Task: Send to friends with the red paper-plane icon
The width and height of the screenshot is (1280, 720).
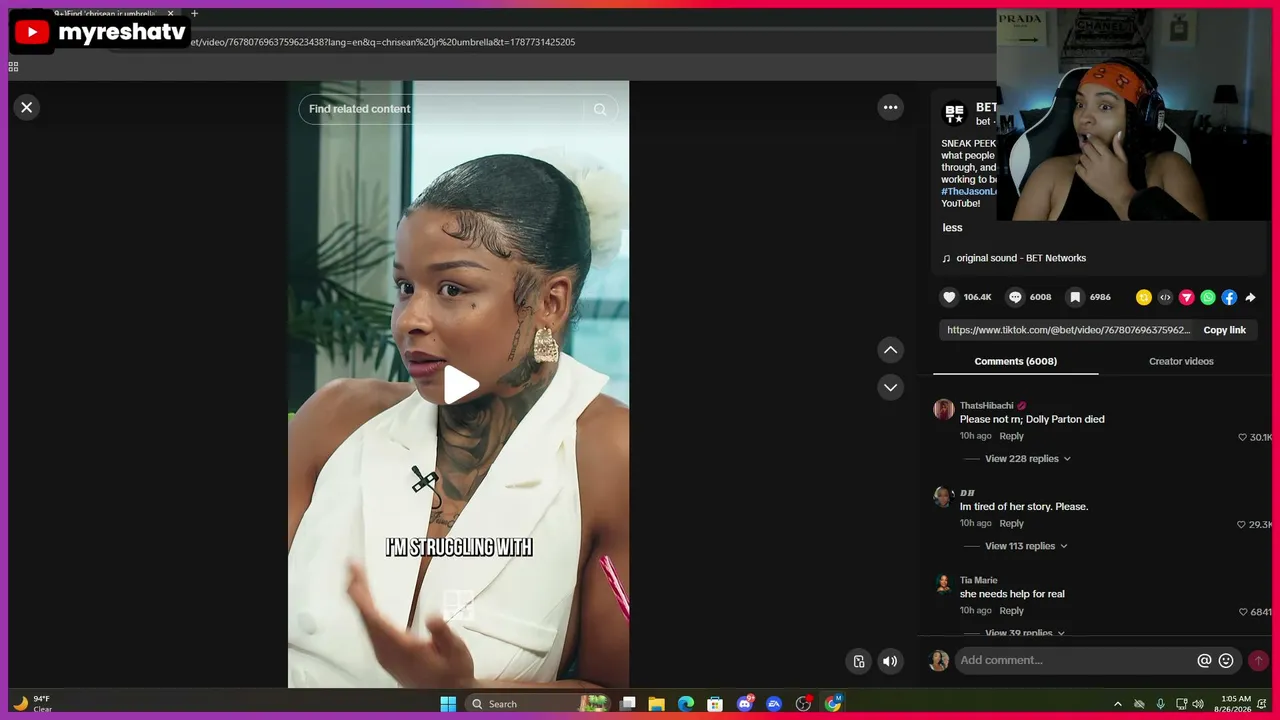Action: pos(1187,297)
